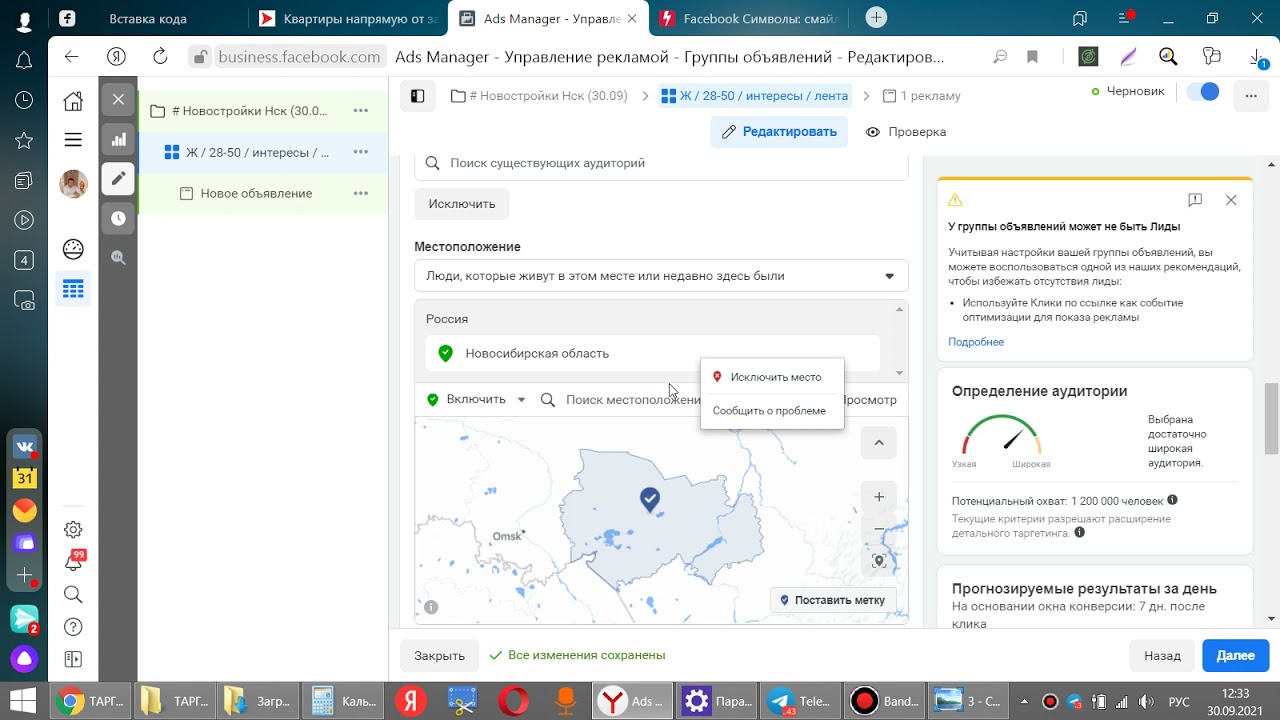Choose Исключить место from context menu
The image size is (1280, 720).
(775, 377)
